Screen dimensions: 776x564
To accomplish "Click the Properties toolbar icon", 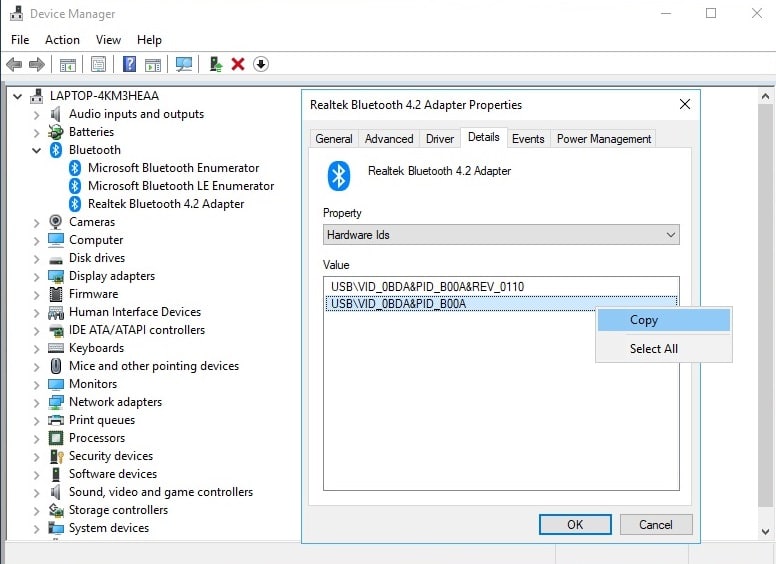I will point(98,64).
